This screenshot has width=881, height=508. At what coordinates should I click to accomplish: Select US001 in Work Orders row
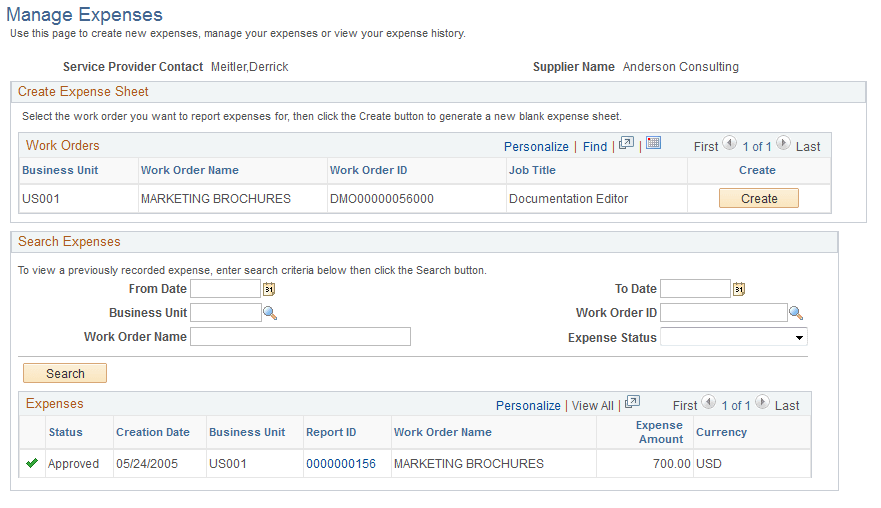[40, 199]
